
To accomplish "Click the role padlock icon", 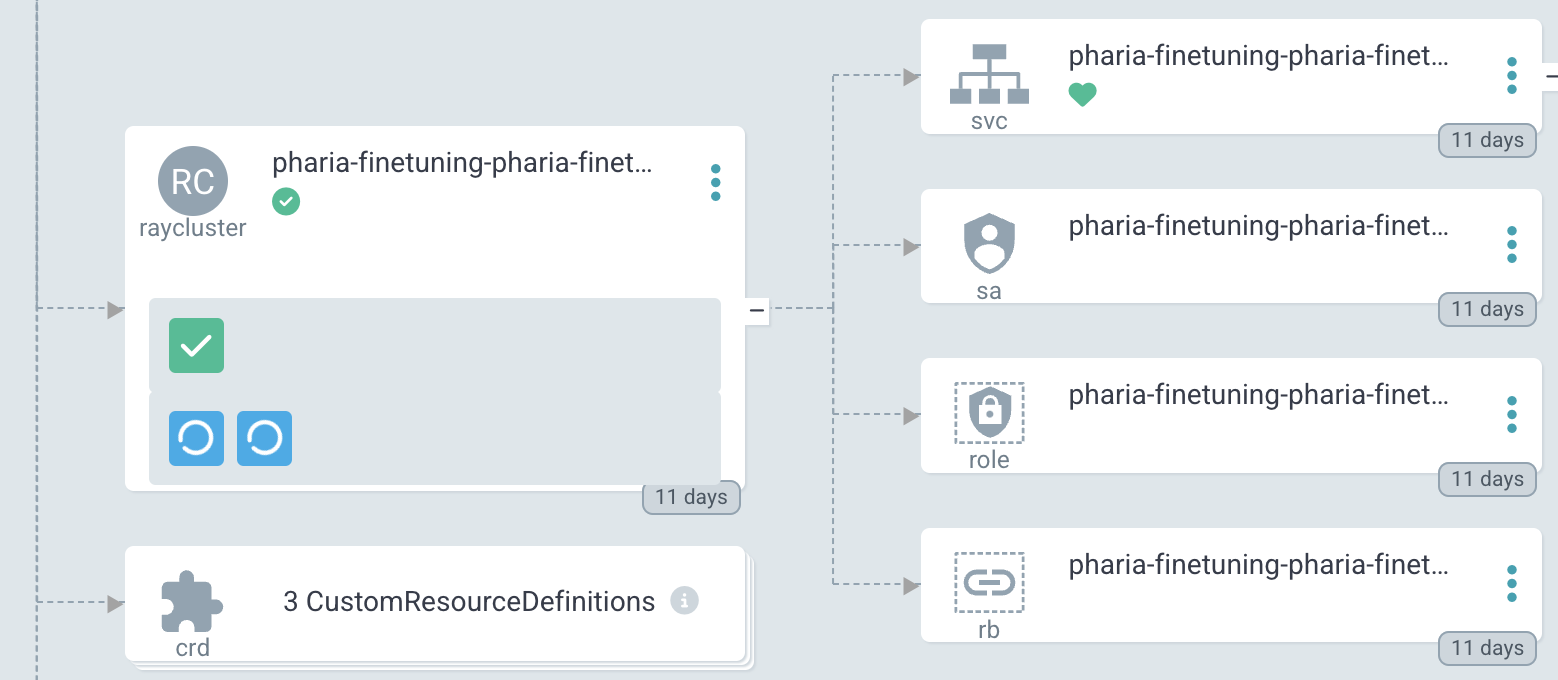I will pyautogui.click(x=989, y=412).
